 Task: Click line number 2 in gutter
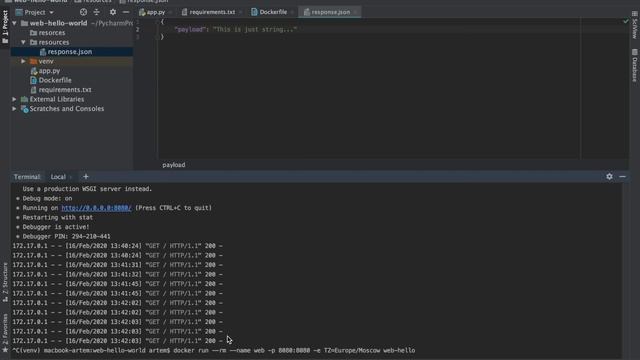click(138, 29)
